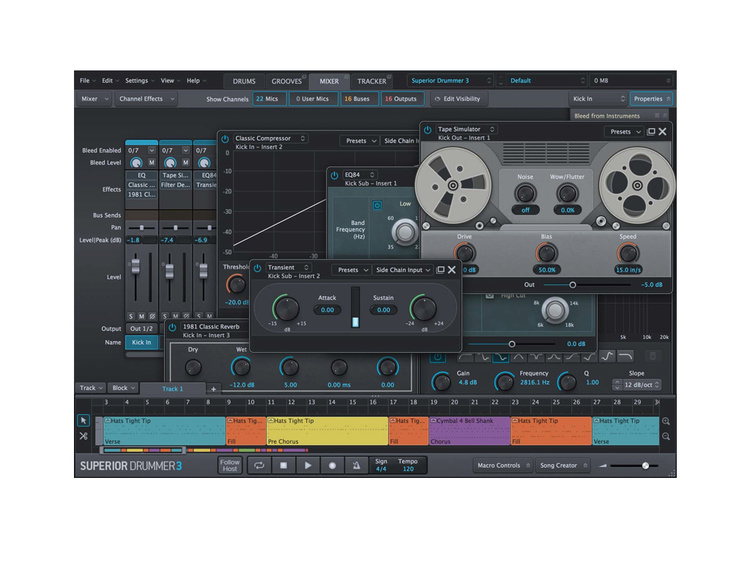This screenshot has width=750, height=563.
Task: Switch to the TRACKER tab
Action: point(372,81)
